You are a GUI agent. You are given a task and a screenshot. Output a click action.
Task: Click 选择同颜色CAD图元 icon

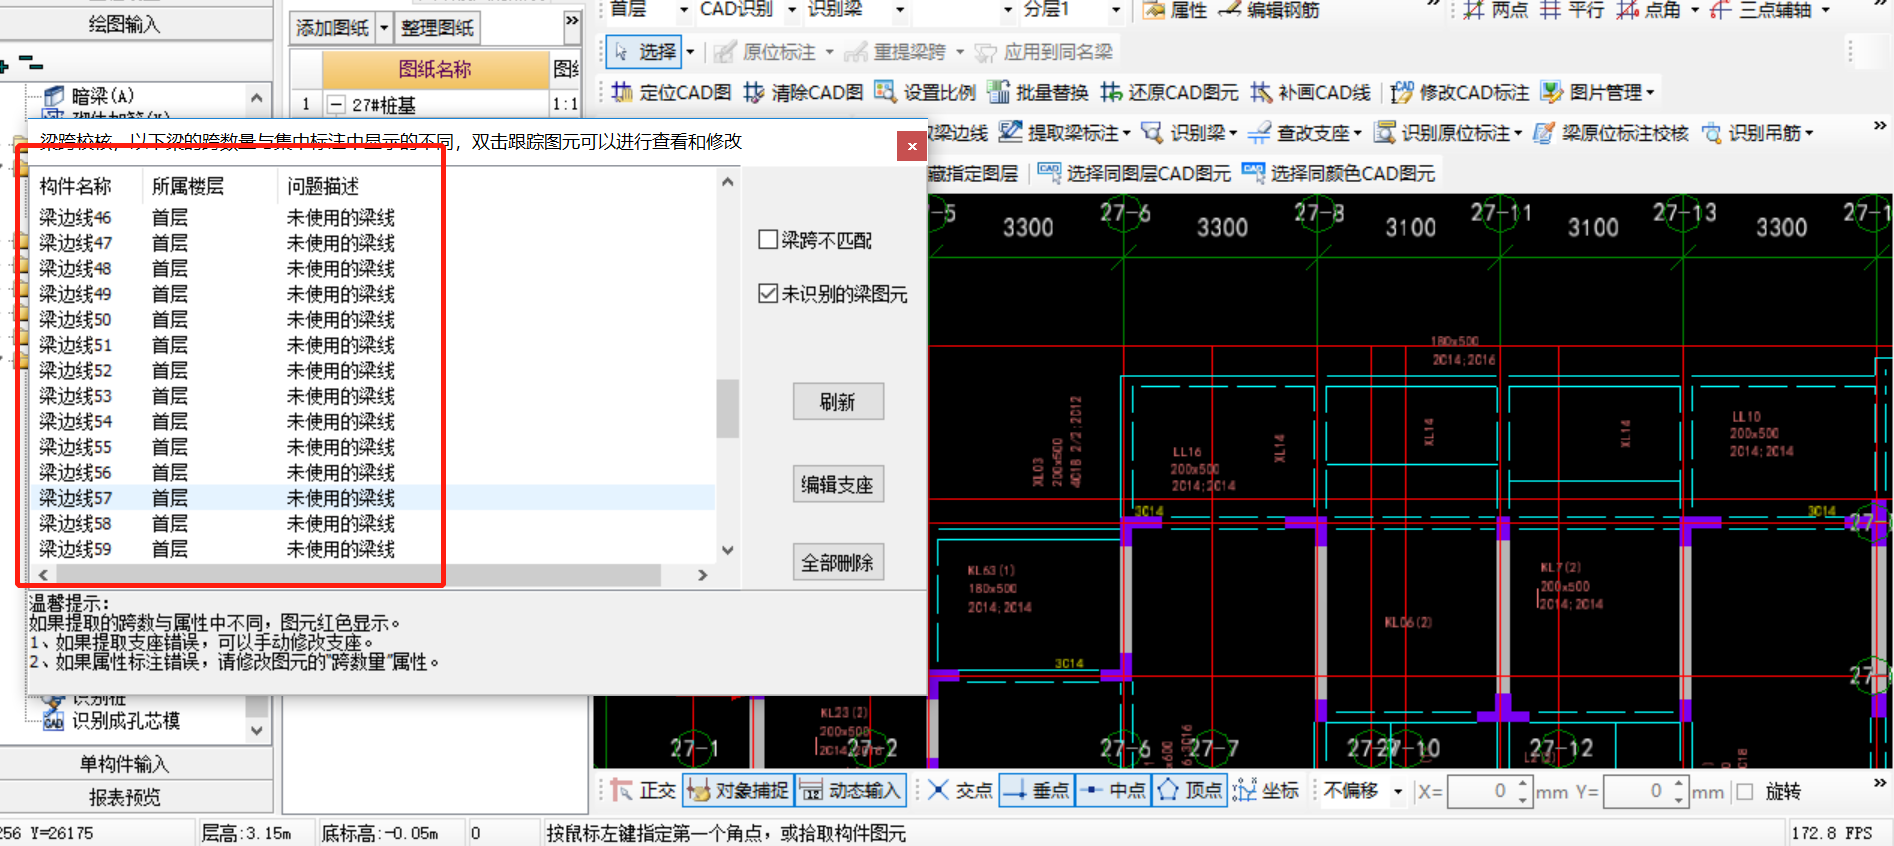(x=1253, y=172)
